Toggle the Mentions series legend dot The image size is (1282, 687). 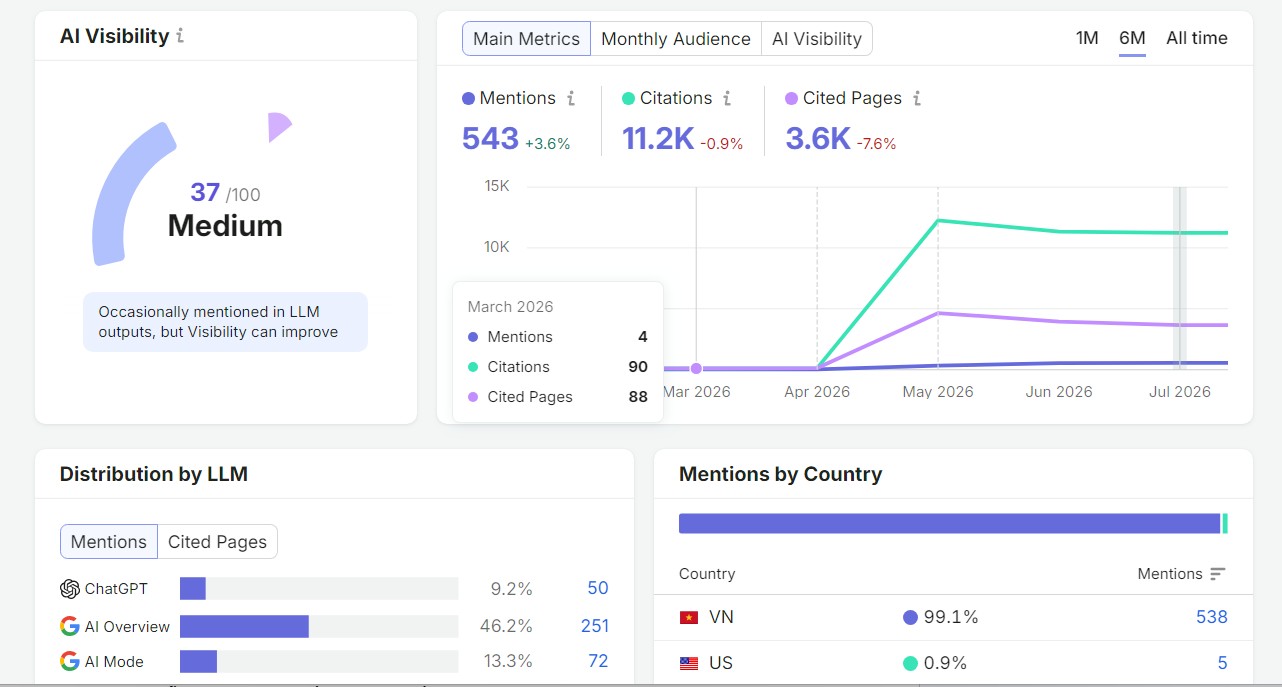click(468, 99)
